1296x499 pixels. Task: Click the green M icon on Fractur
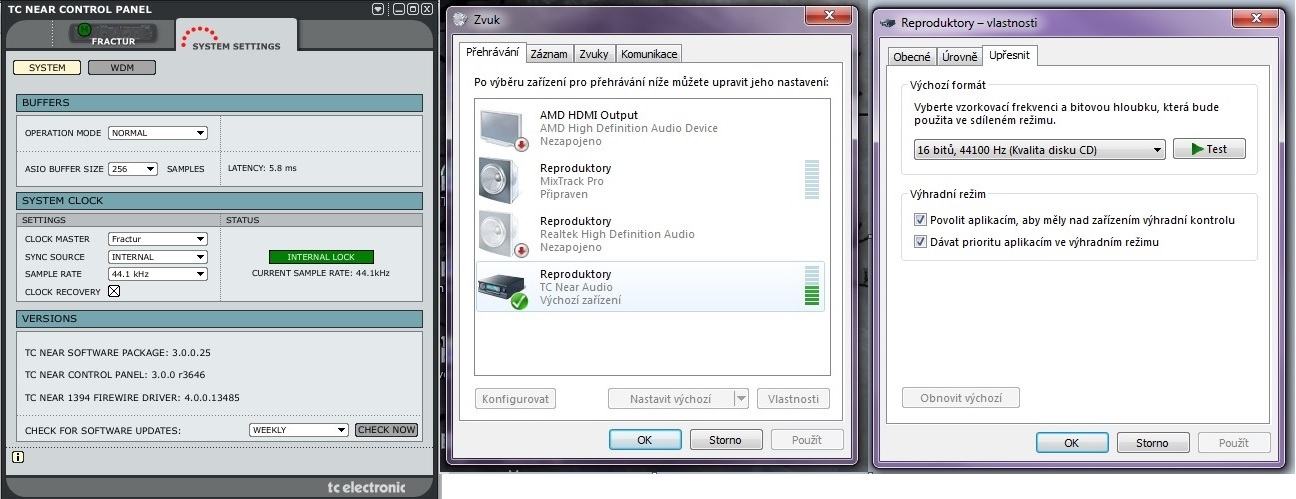(84, 30)
